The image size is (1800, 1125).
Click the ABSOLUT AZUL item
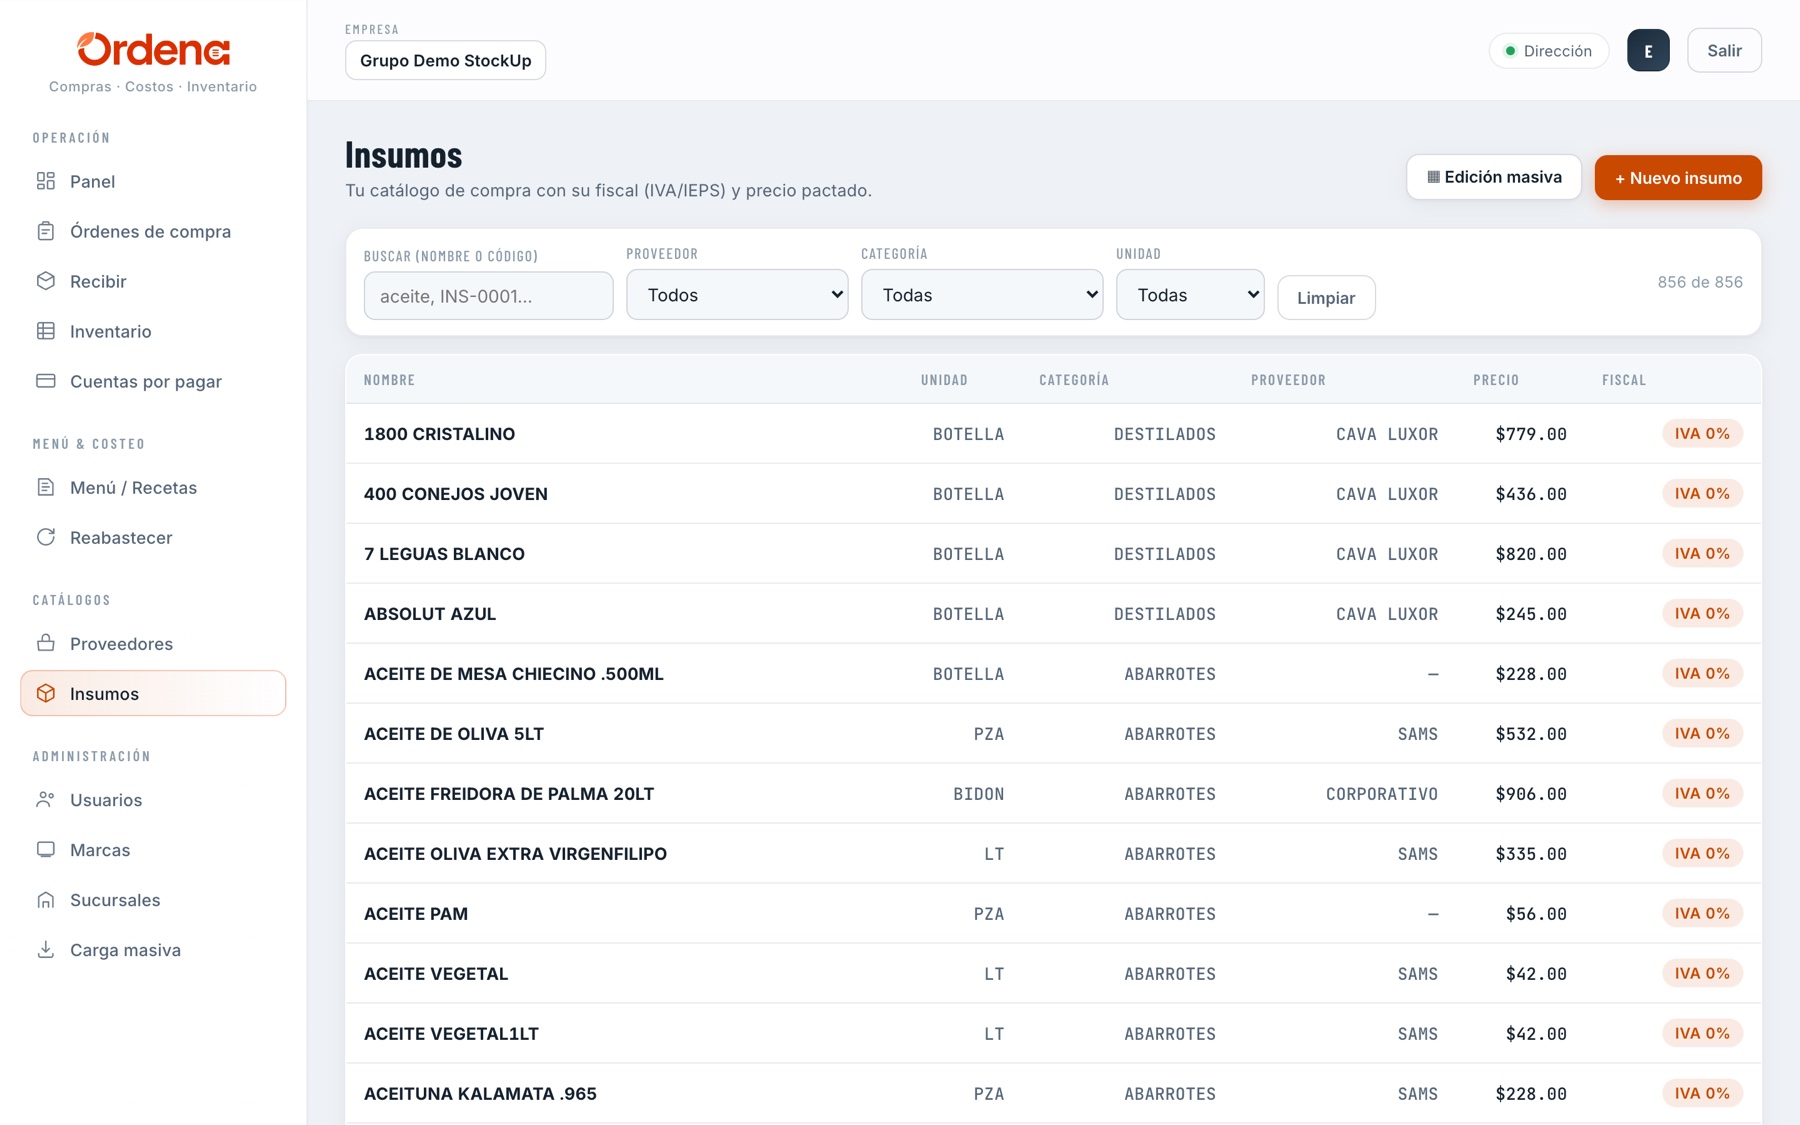point(430,614)
